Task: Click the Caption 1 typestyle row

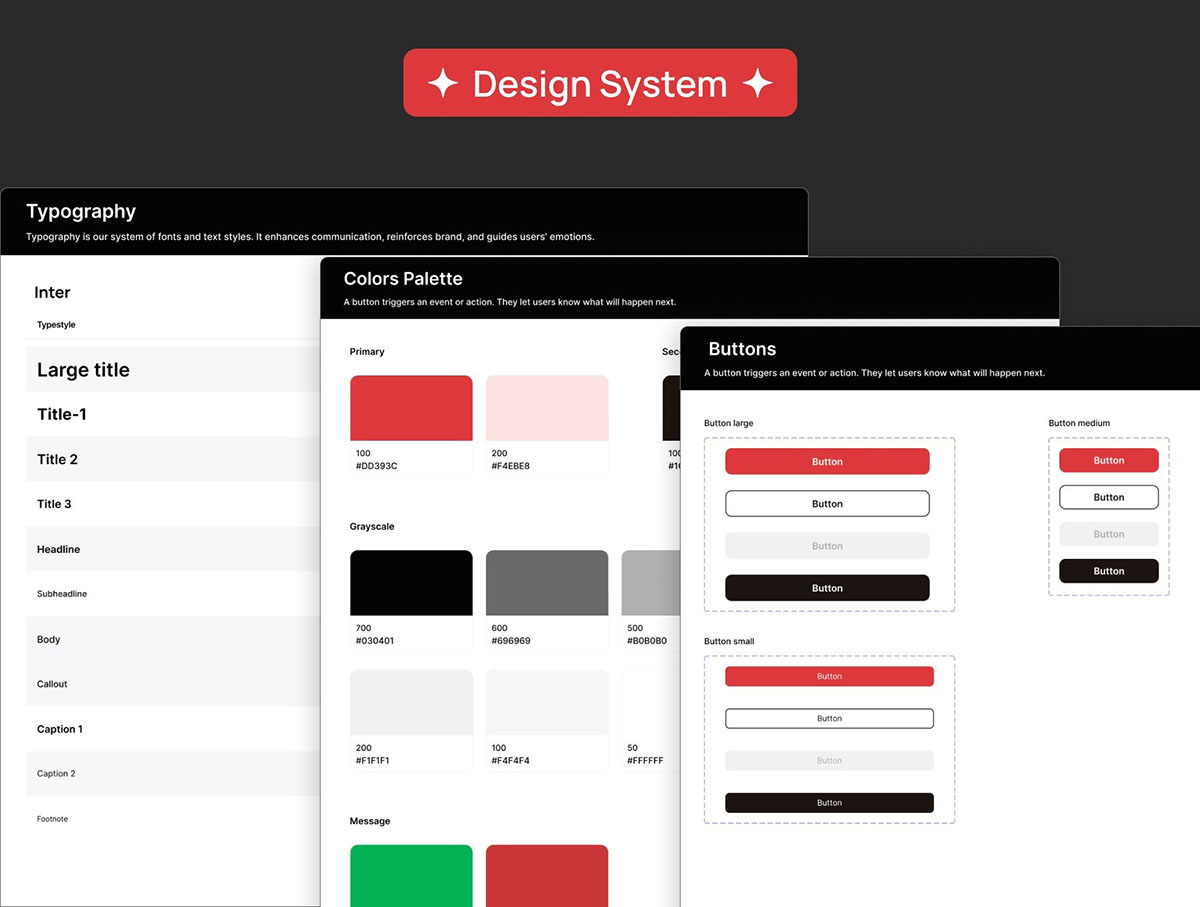Action: (x=173, y=729)
